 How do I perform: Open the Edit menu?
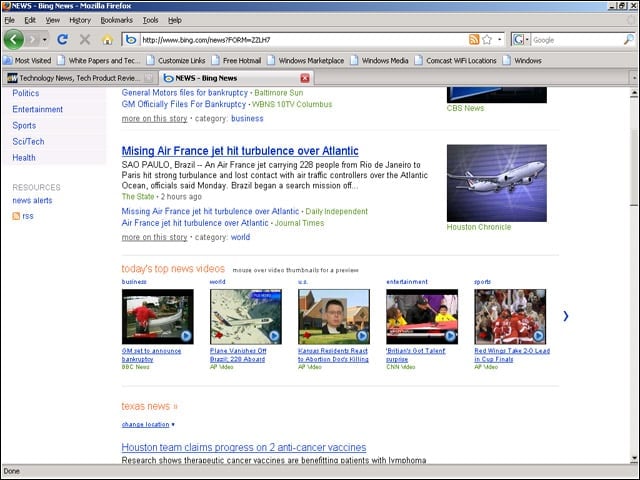(30, 20)
